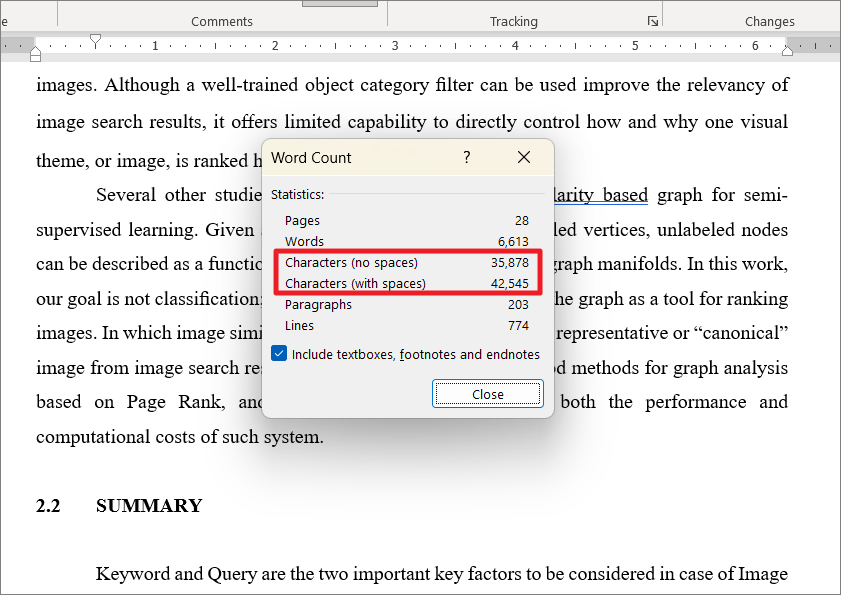841x595 pixels.
Task: Click the Help question mark on Word Count dialog
Action: (x=466, y=158)
